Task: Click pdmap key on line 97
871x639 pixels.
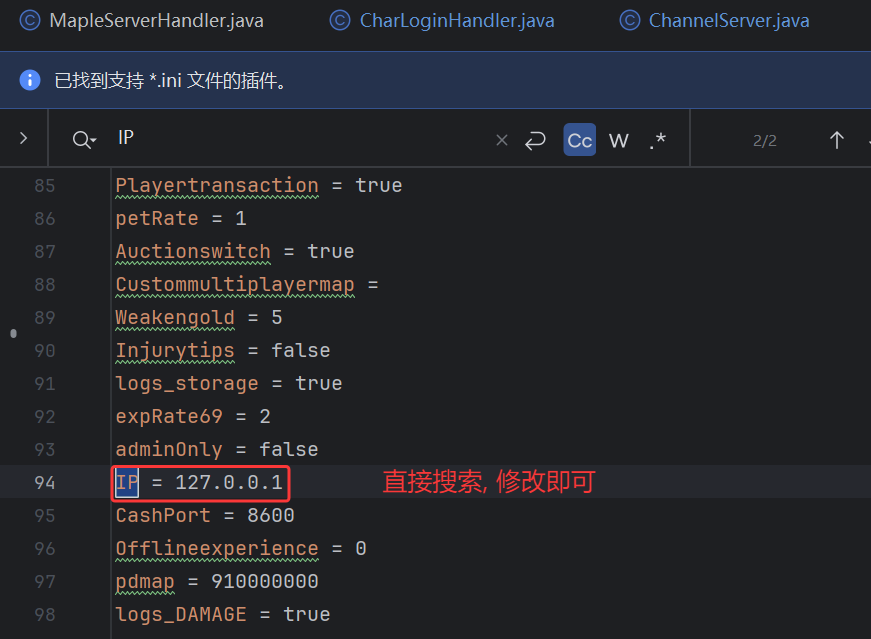Action: point(145,582)
